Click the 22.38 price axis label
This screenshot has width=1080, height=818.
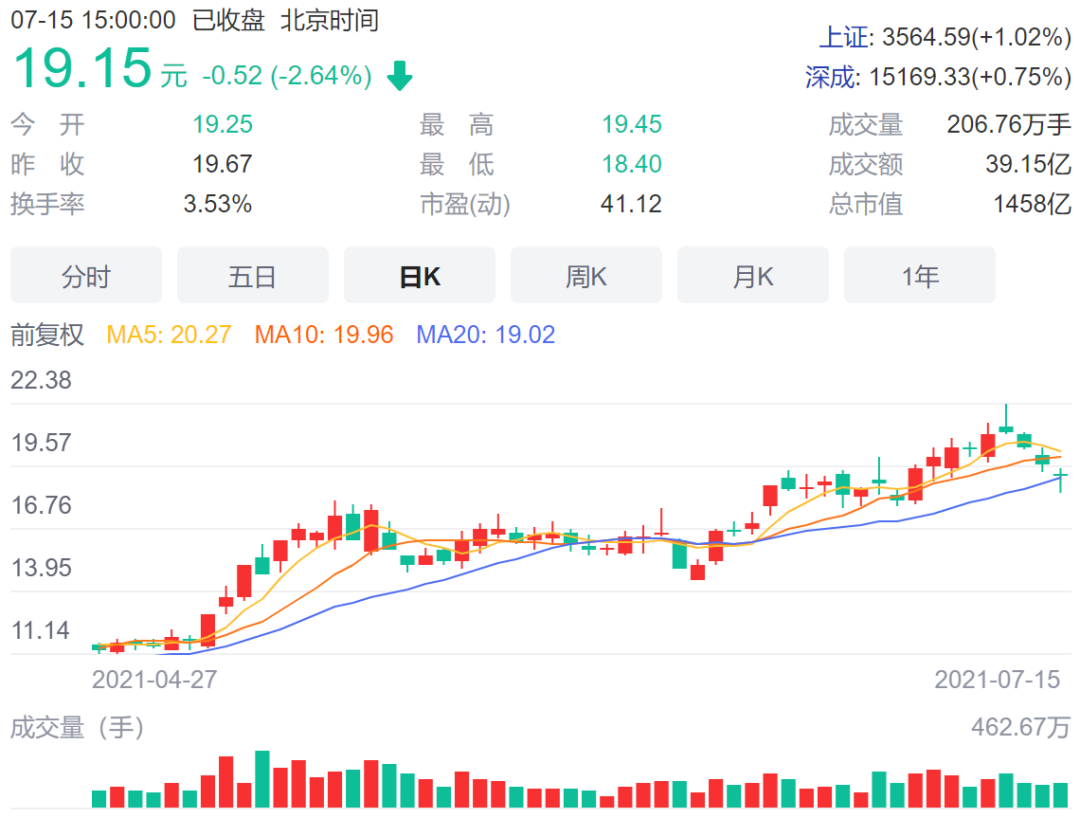tap(41, 380)
